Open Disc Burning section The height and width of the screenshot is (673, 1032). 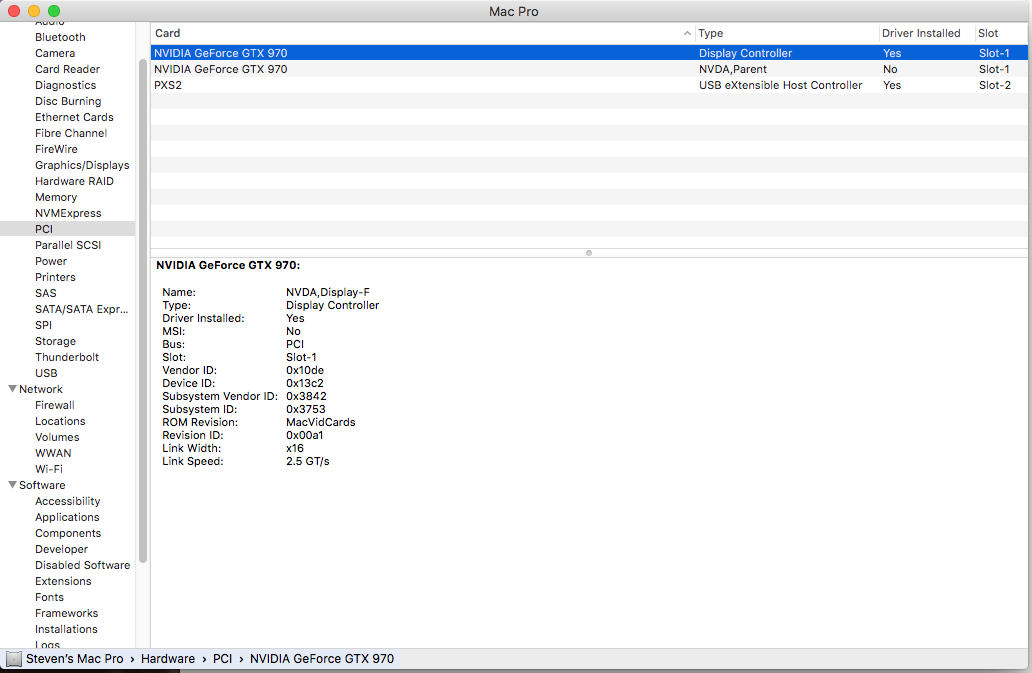tap(68, 101)
